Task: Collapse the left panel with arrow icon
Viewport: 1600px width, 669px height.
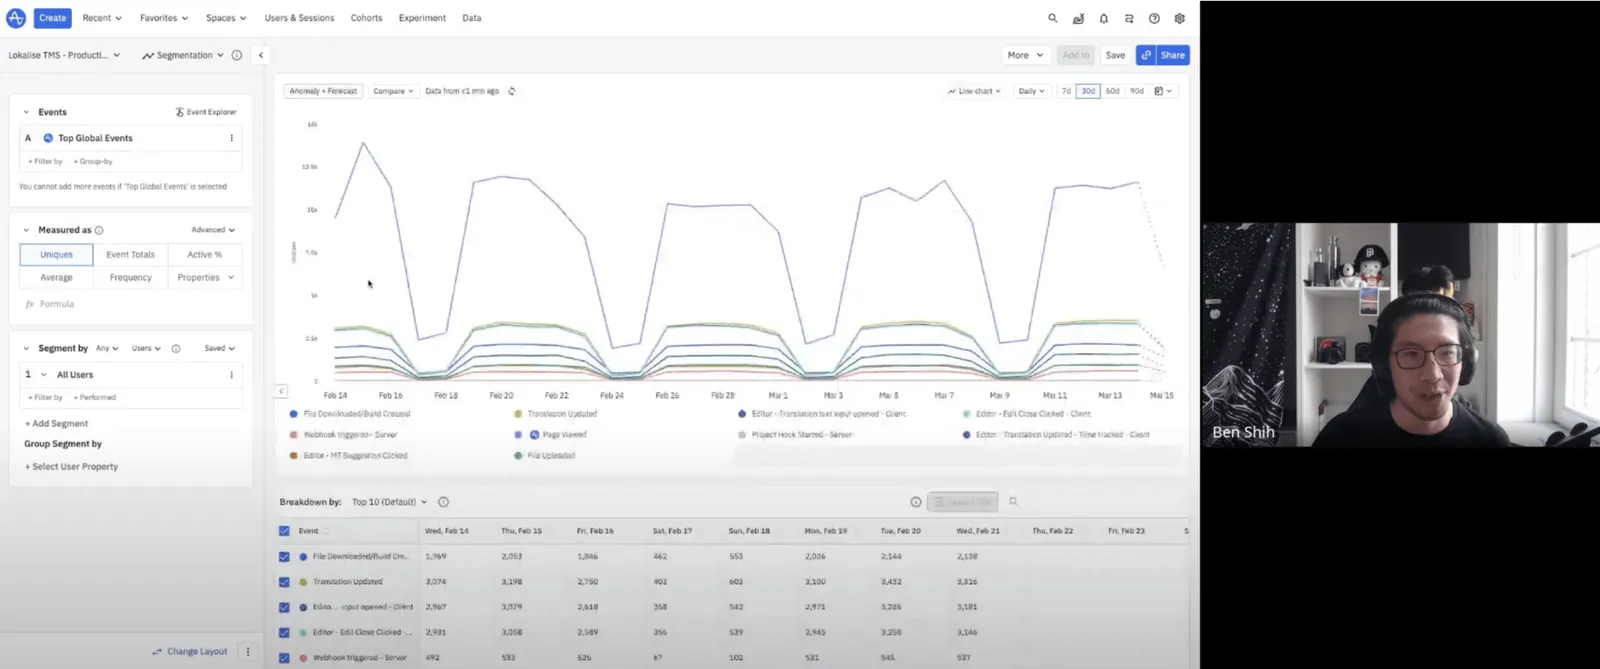Action: coord(261,55)
